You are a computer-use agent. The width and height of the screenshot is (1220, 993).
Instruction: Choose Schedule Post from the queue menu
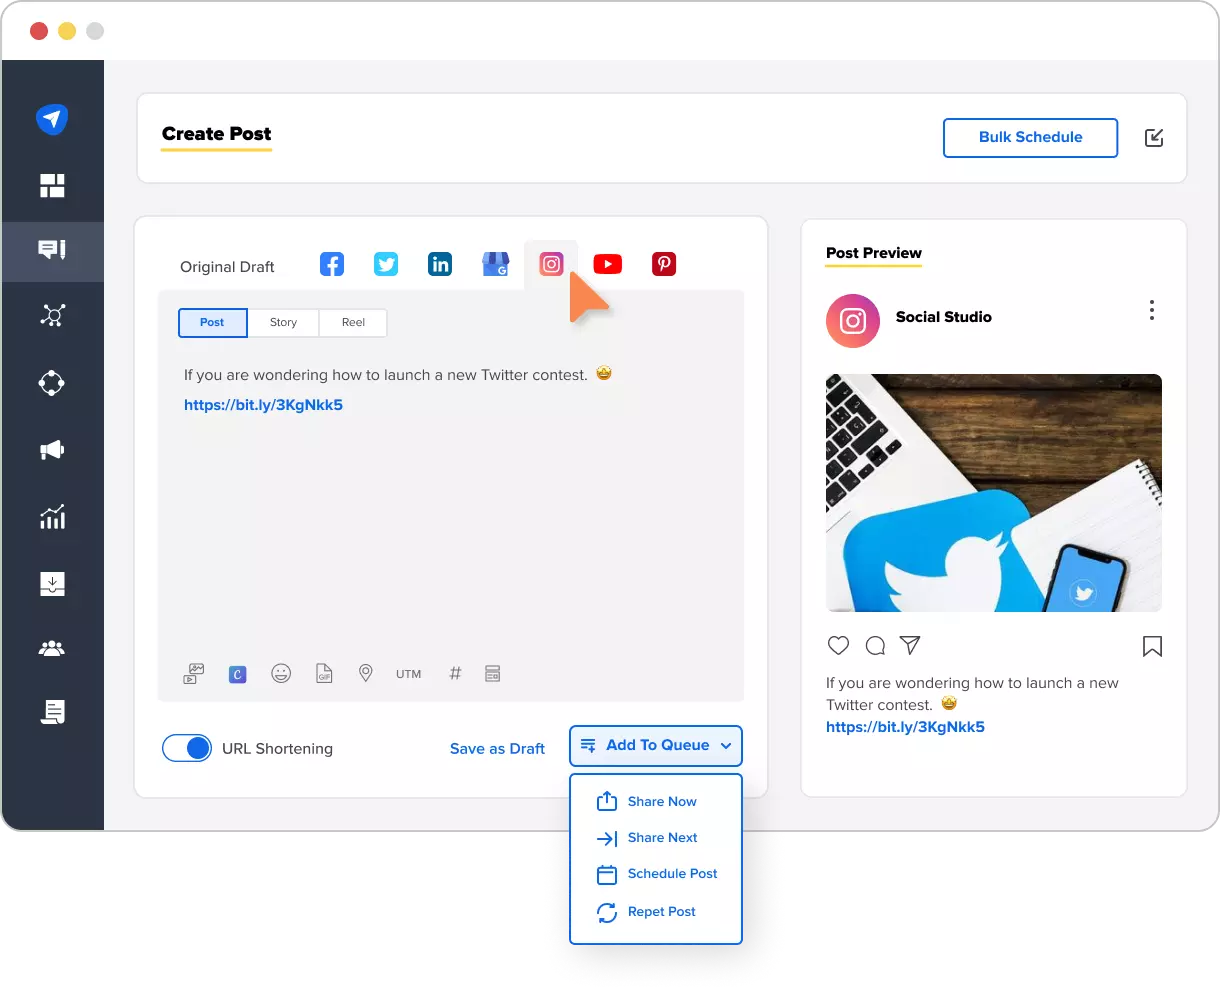pos(672,873)
